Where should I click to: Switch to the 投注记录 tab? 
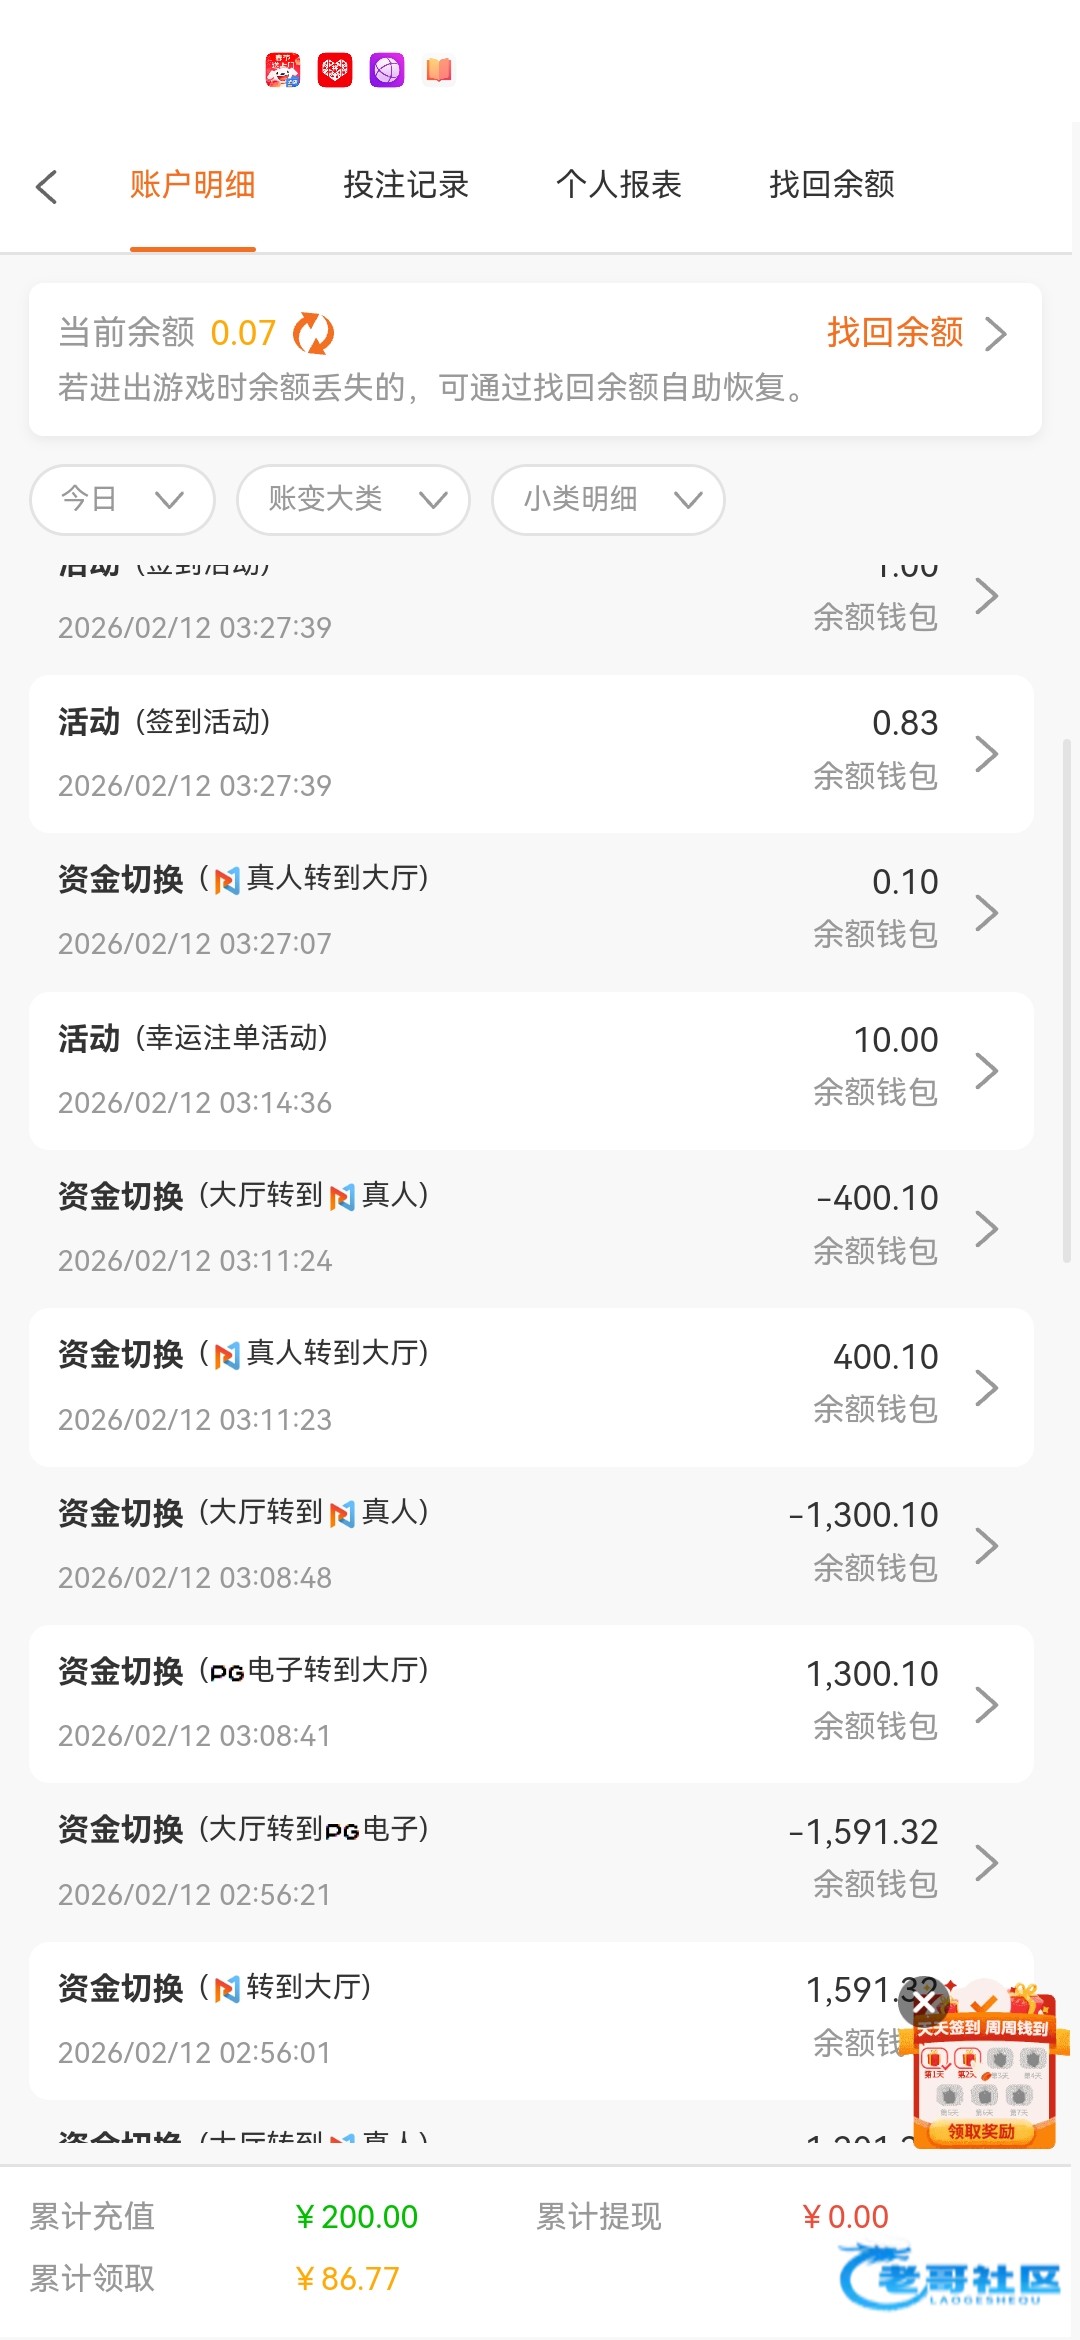[x=406, y=185]
